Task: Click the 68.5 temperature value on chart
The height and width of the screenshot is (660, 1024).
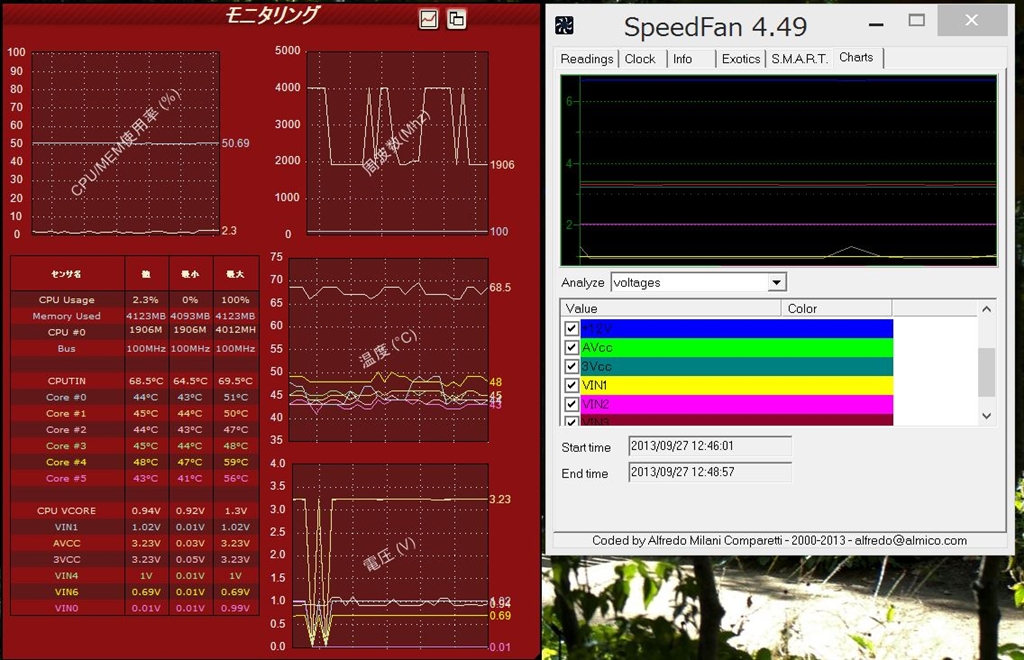Action: click(x=500, y=287)
